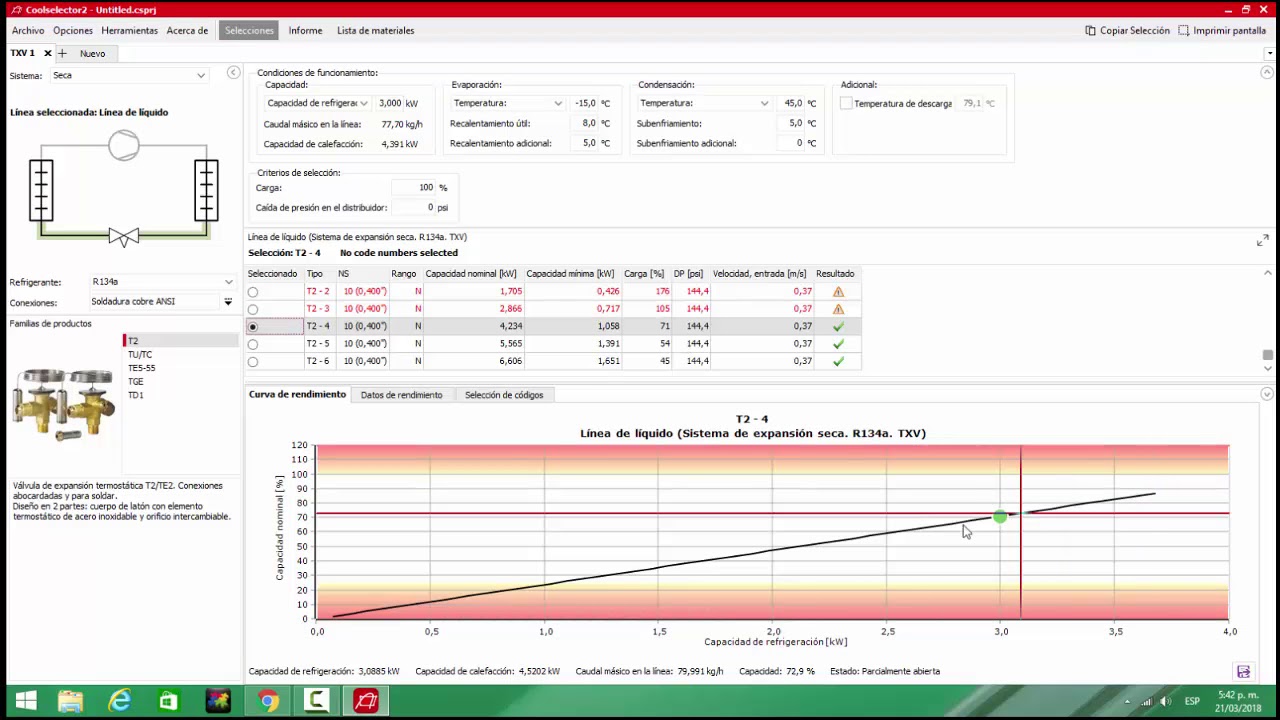Viewport: 1280px width, 720px height.
Task: Collapse the left system panel arrow
Action: click(233, 72)
